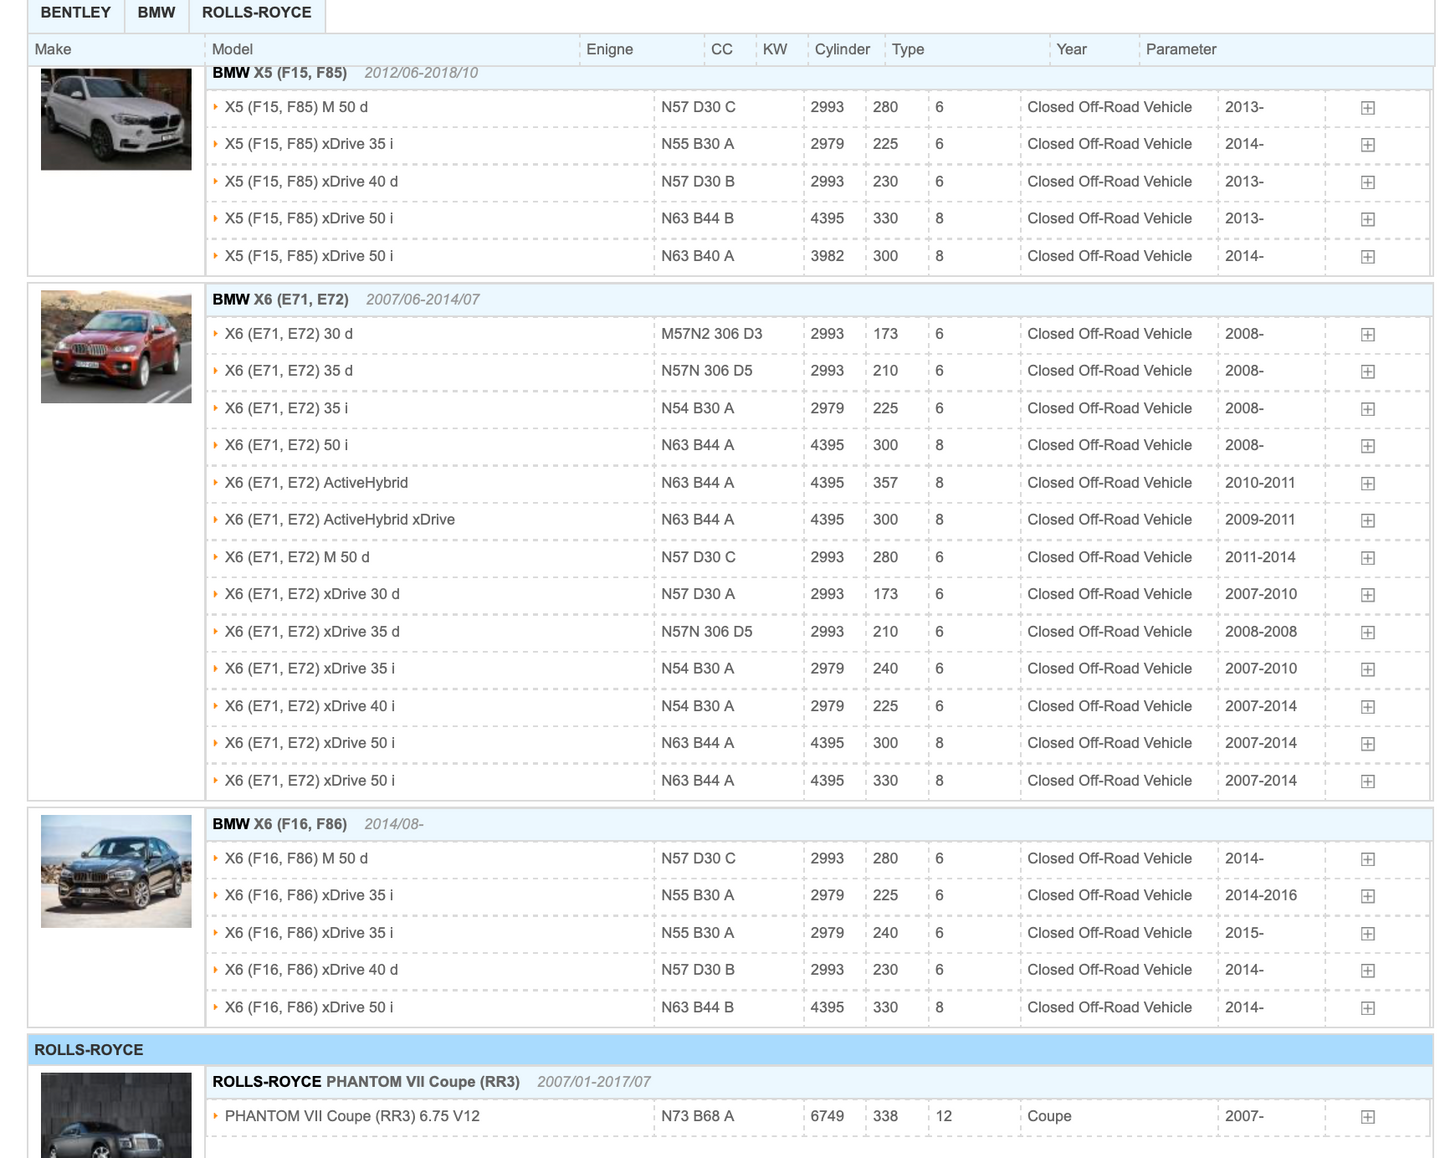Open plus icon for X5 xDrive 50 i N63 B40 A
The width and height of the screenshot is (1445, 1158).
[1367, 257]
